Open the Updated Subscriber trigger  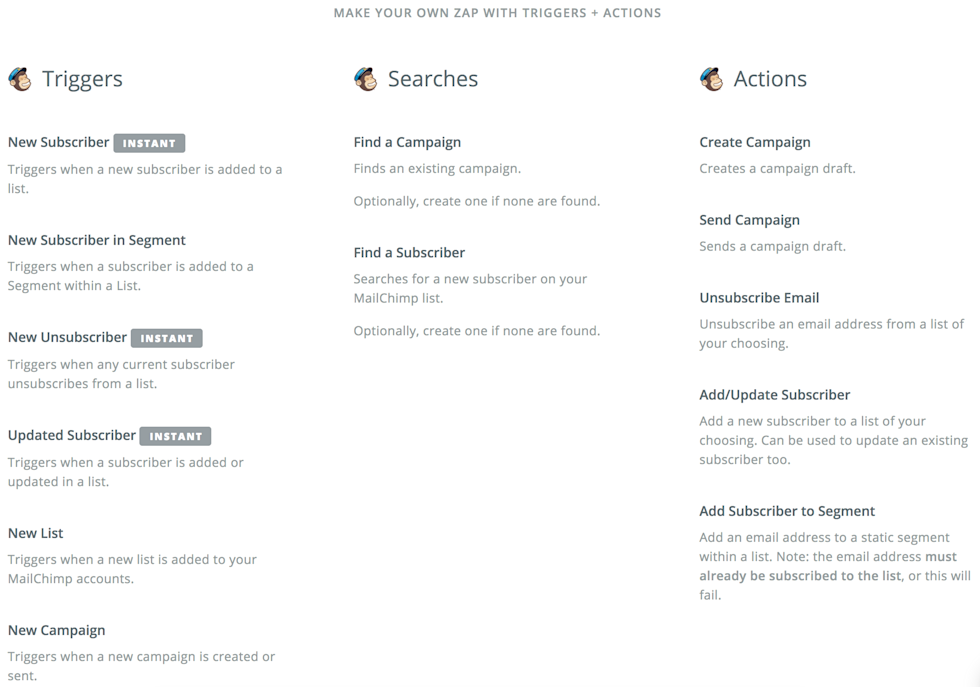coord(72,435)
